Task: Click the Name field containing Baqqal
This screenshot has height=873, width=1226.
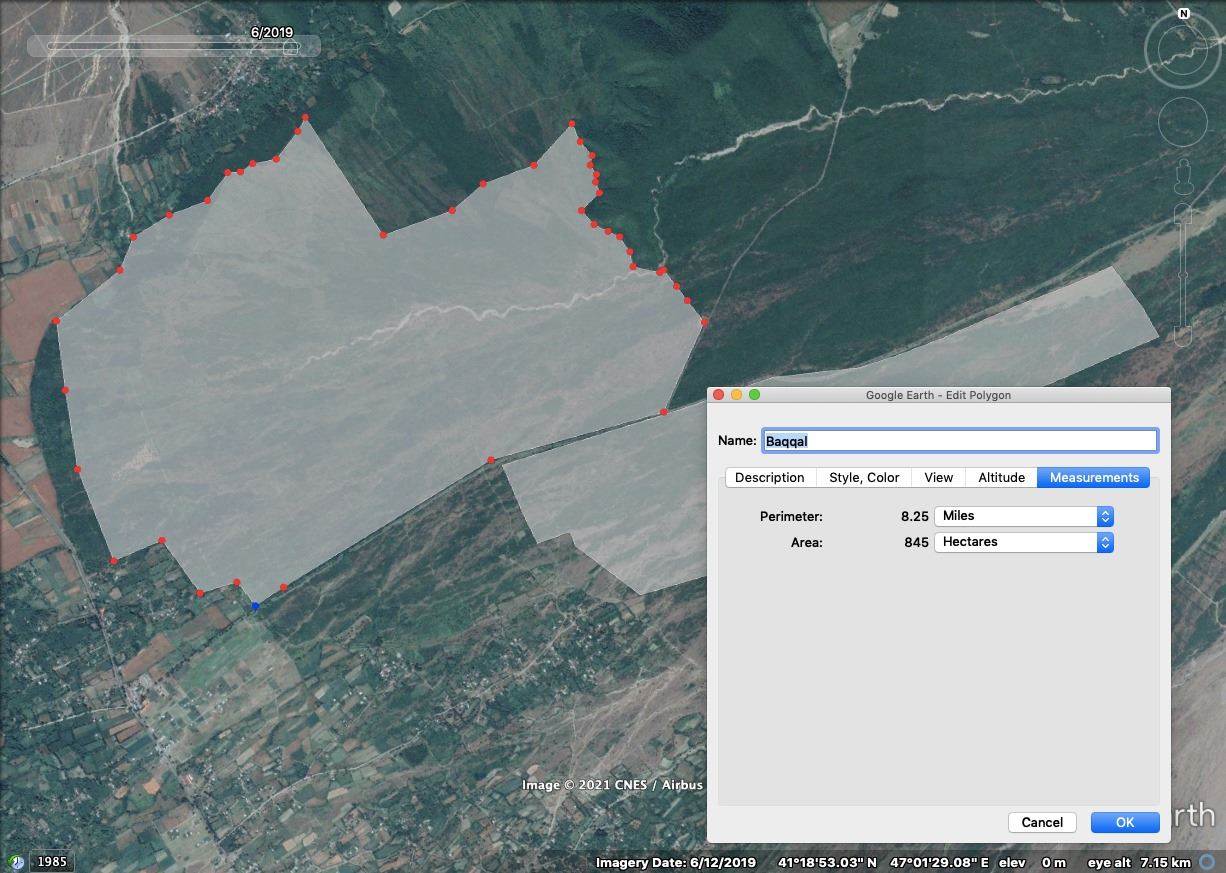Action: (960, 441)
